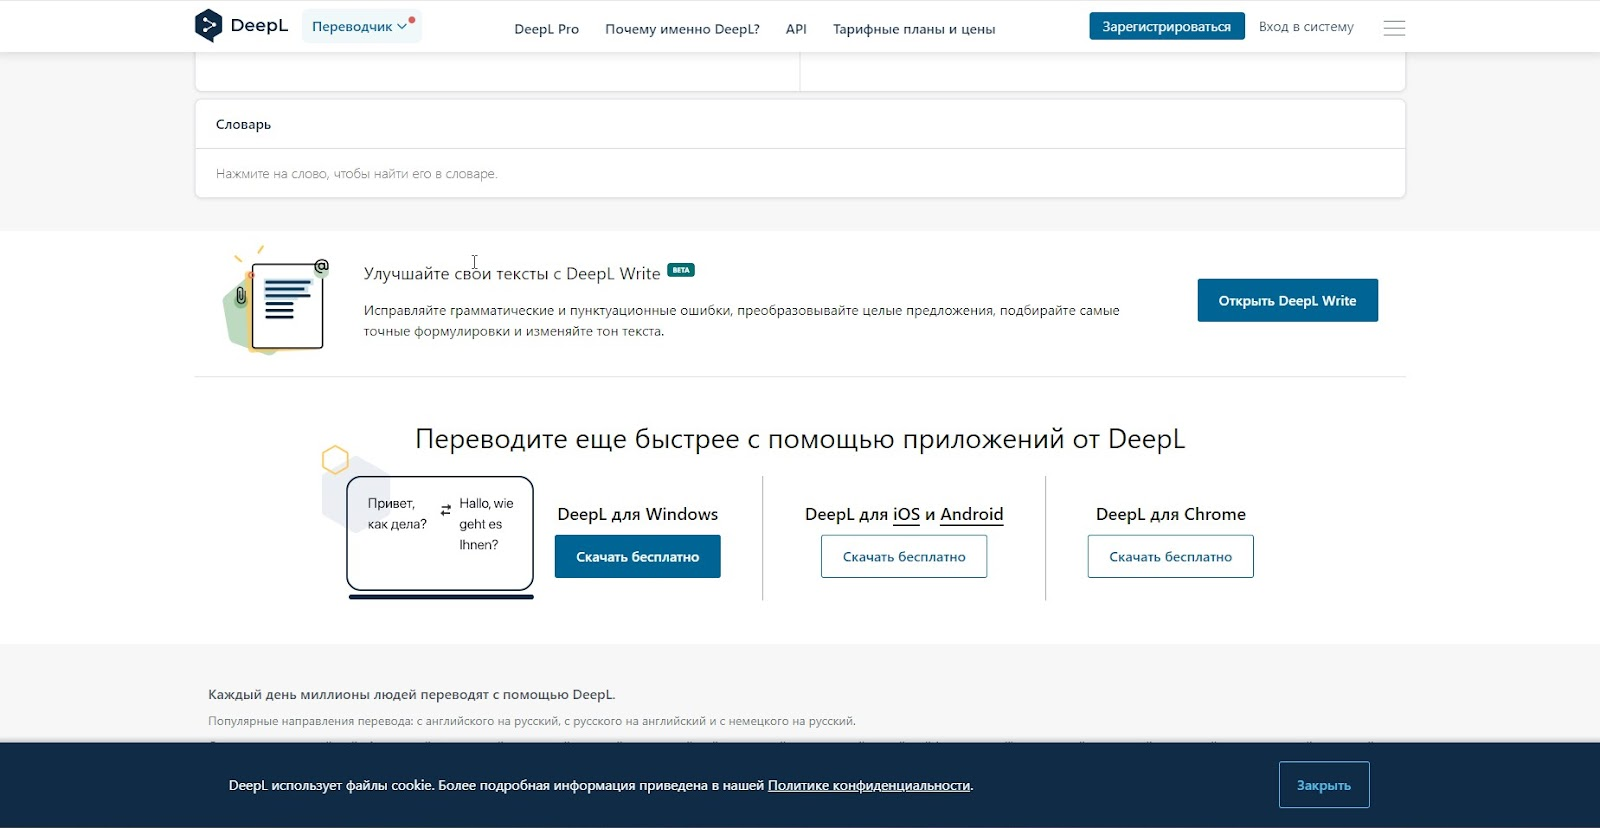Open the hamburger menu icon

[1394, 28]
